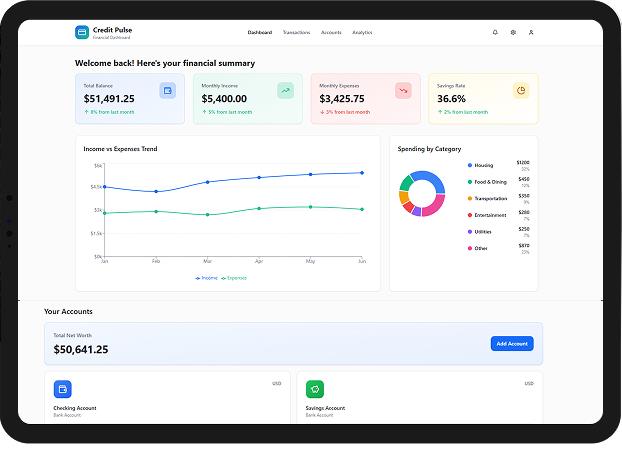Click the Jun income data point
Screen dimensions: 622x449
[x=362, y=172]
